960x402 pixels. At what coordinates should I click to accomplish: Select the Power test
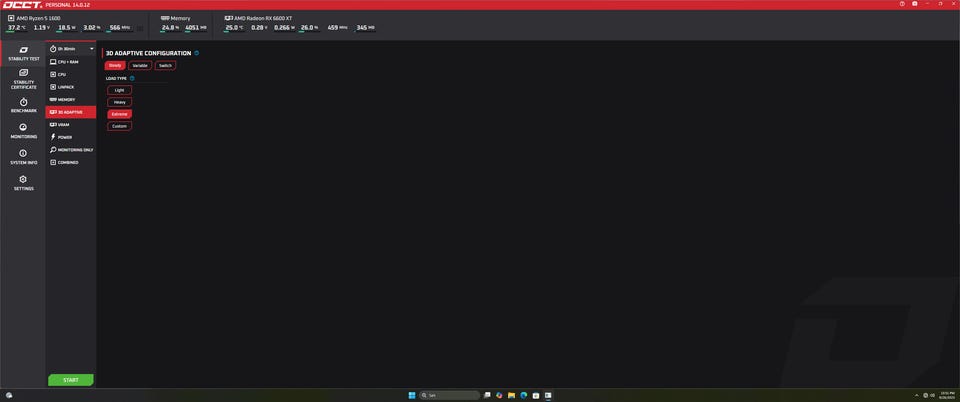pyautogui.click(x=71, y=137)
